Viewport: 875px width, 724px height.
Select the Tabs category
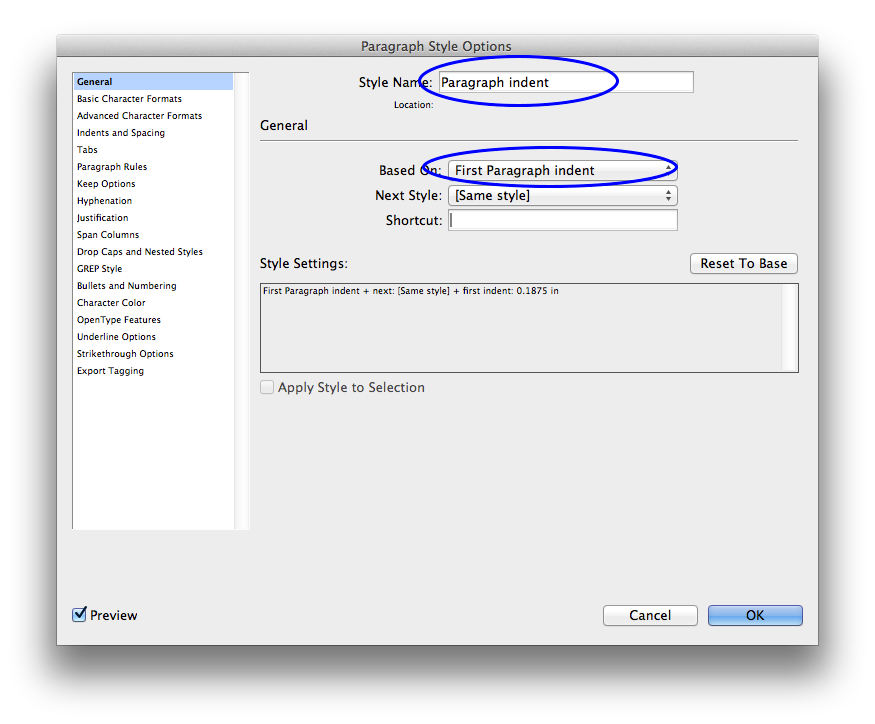point(87,150)
